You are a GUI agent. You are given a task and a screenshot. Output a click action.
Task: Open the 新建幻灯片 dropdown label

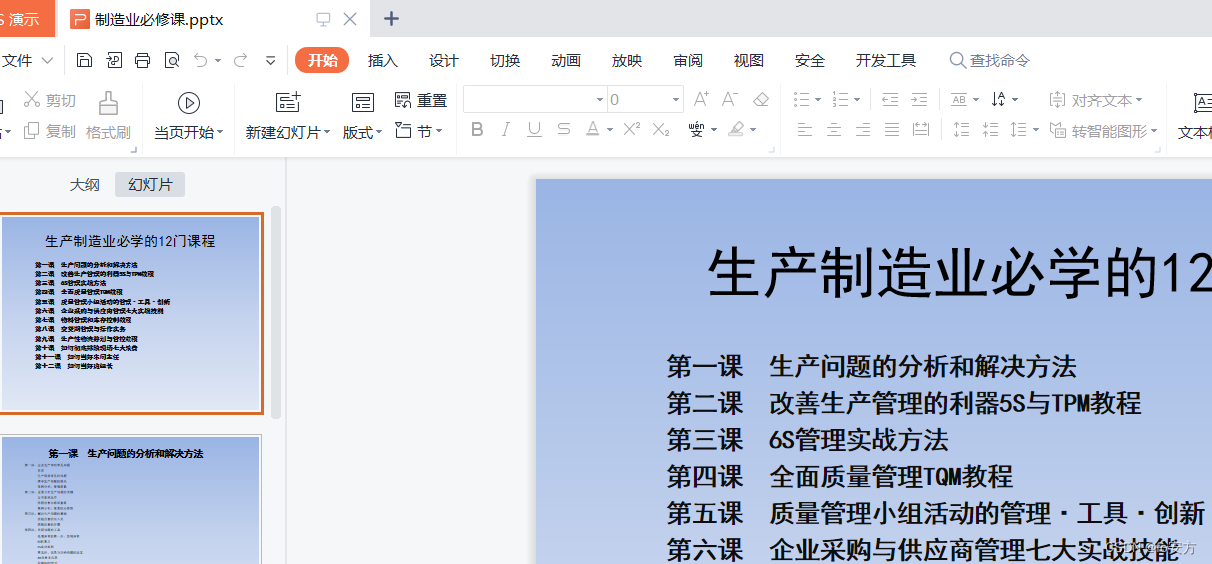(289, 132)
